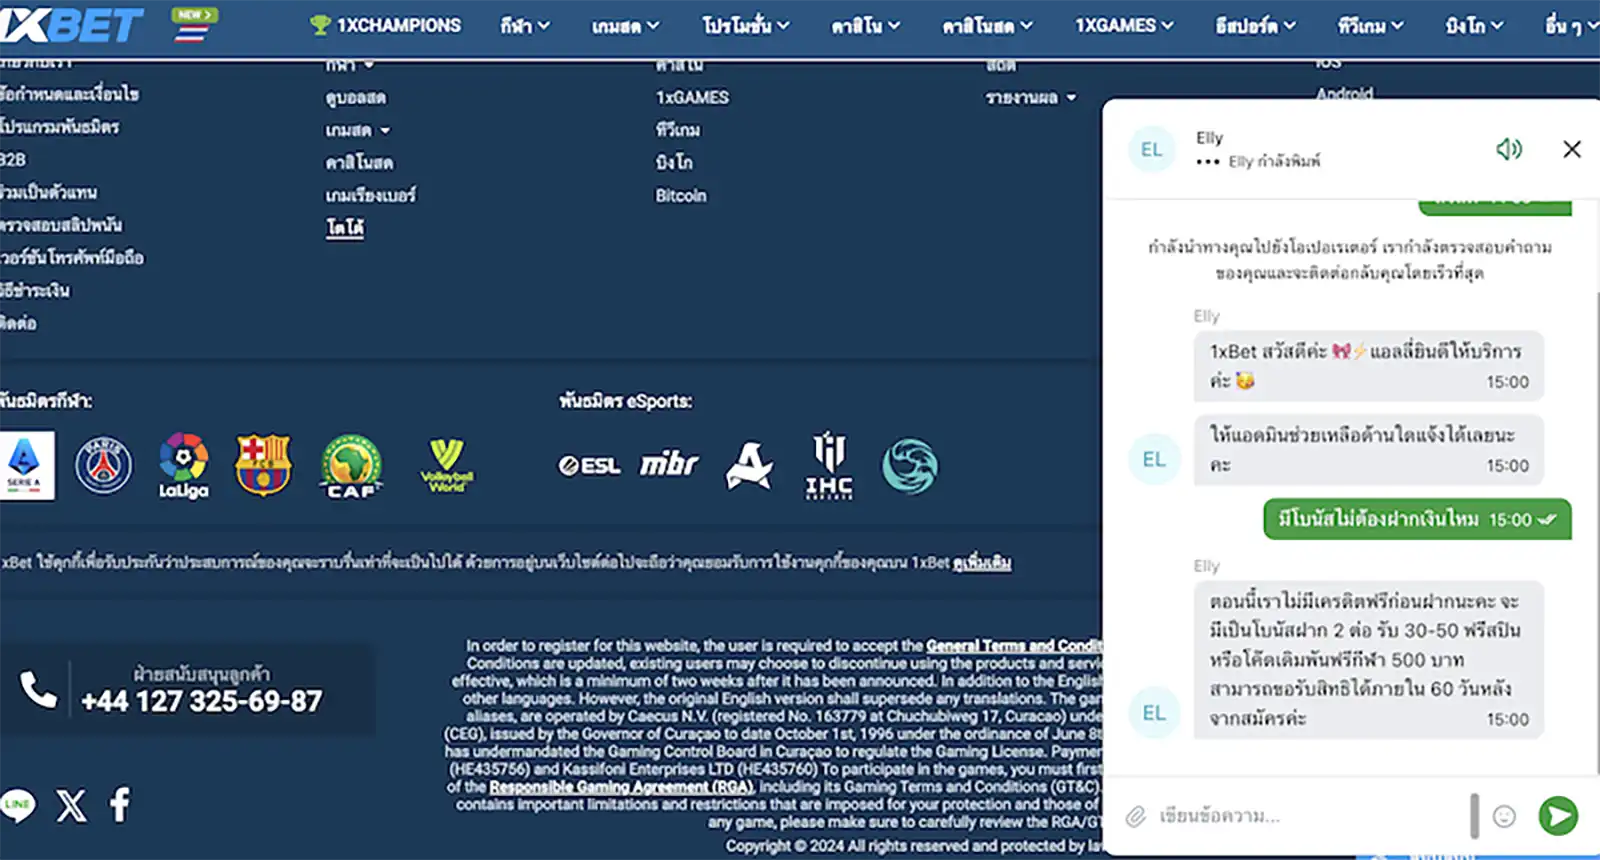Open ทีวีเกม footer link
The height and width of the screenshot is (860, 1600).
coord(678,129)
